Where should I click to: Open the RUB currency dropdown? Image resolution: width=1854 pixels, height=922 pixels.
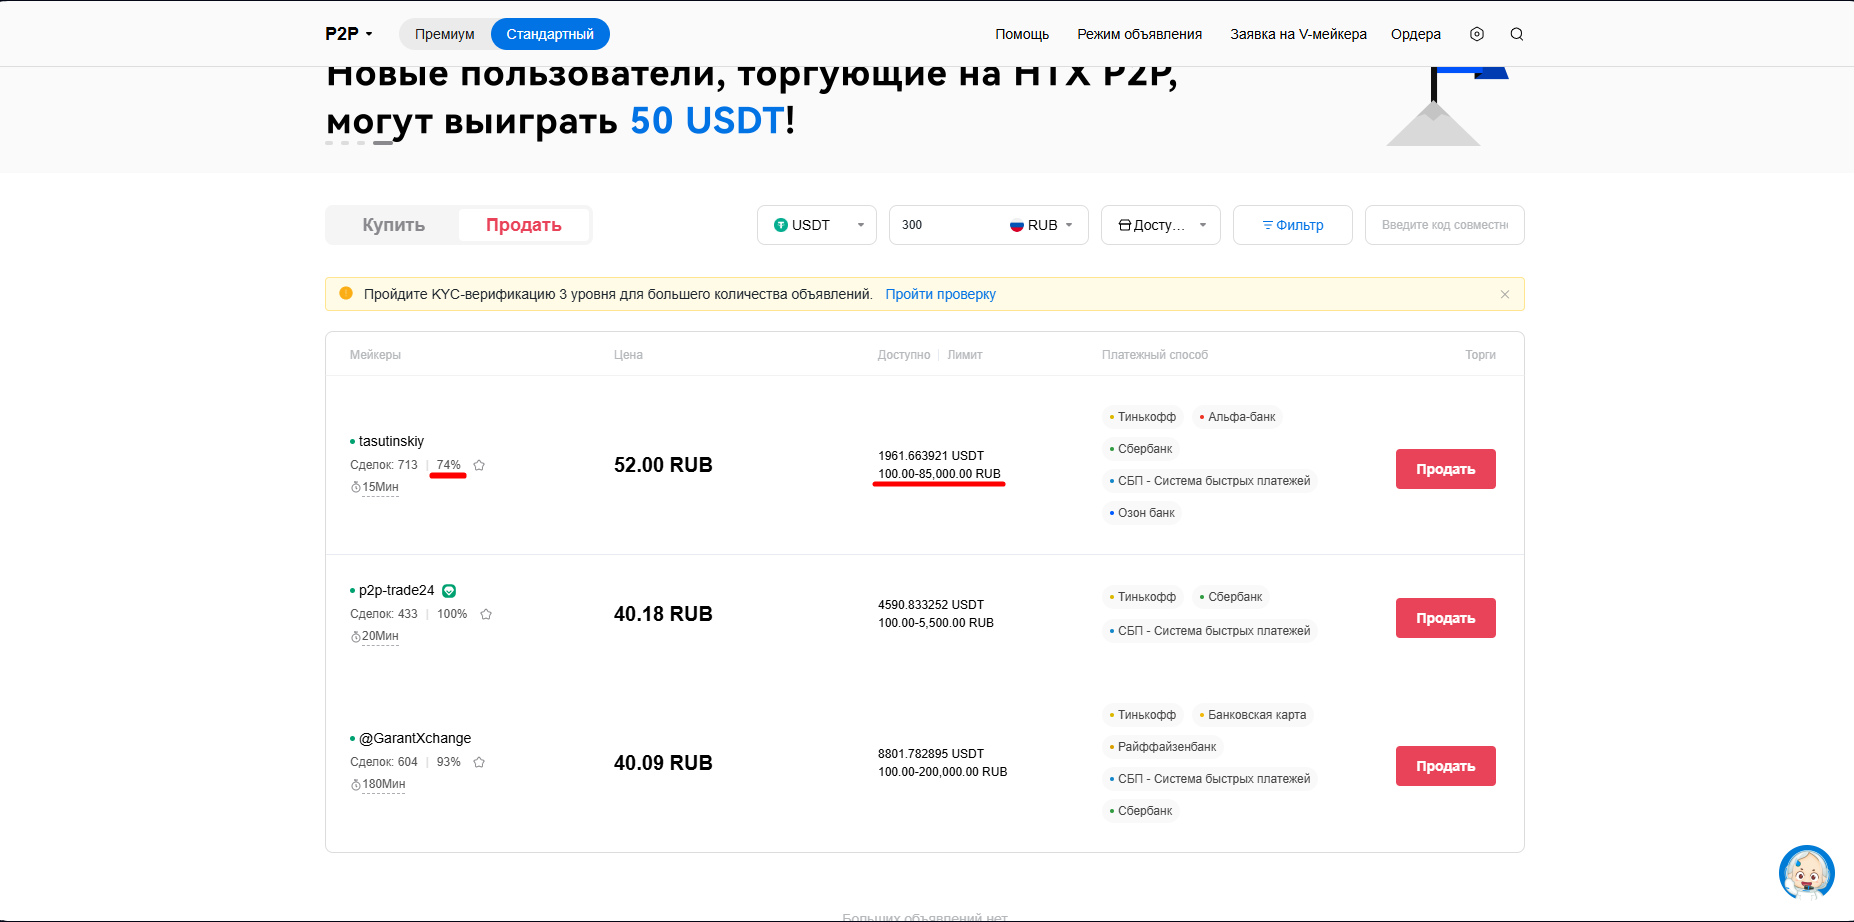pos(1042,225)
